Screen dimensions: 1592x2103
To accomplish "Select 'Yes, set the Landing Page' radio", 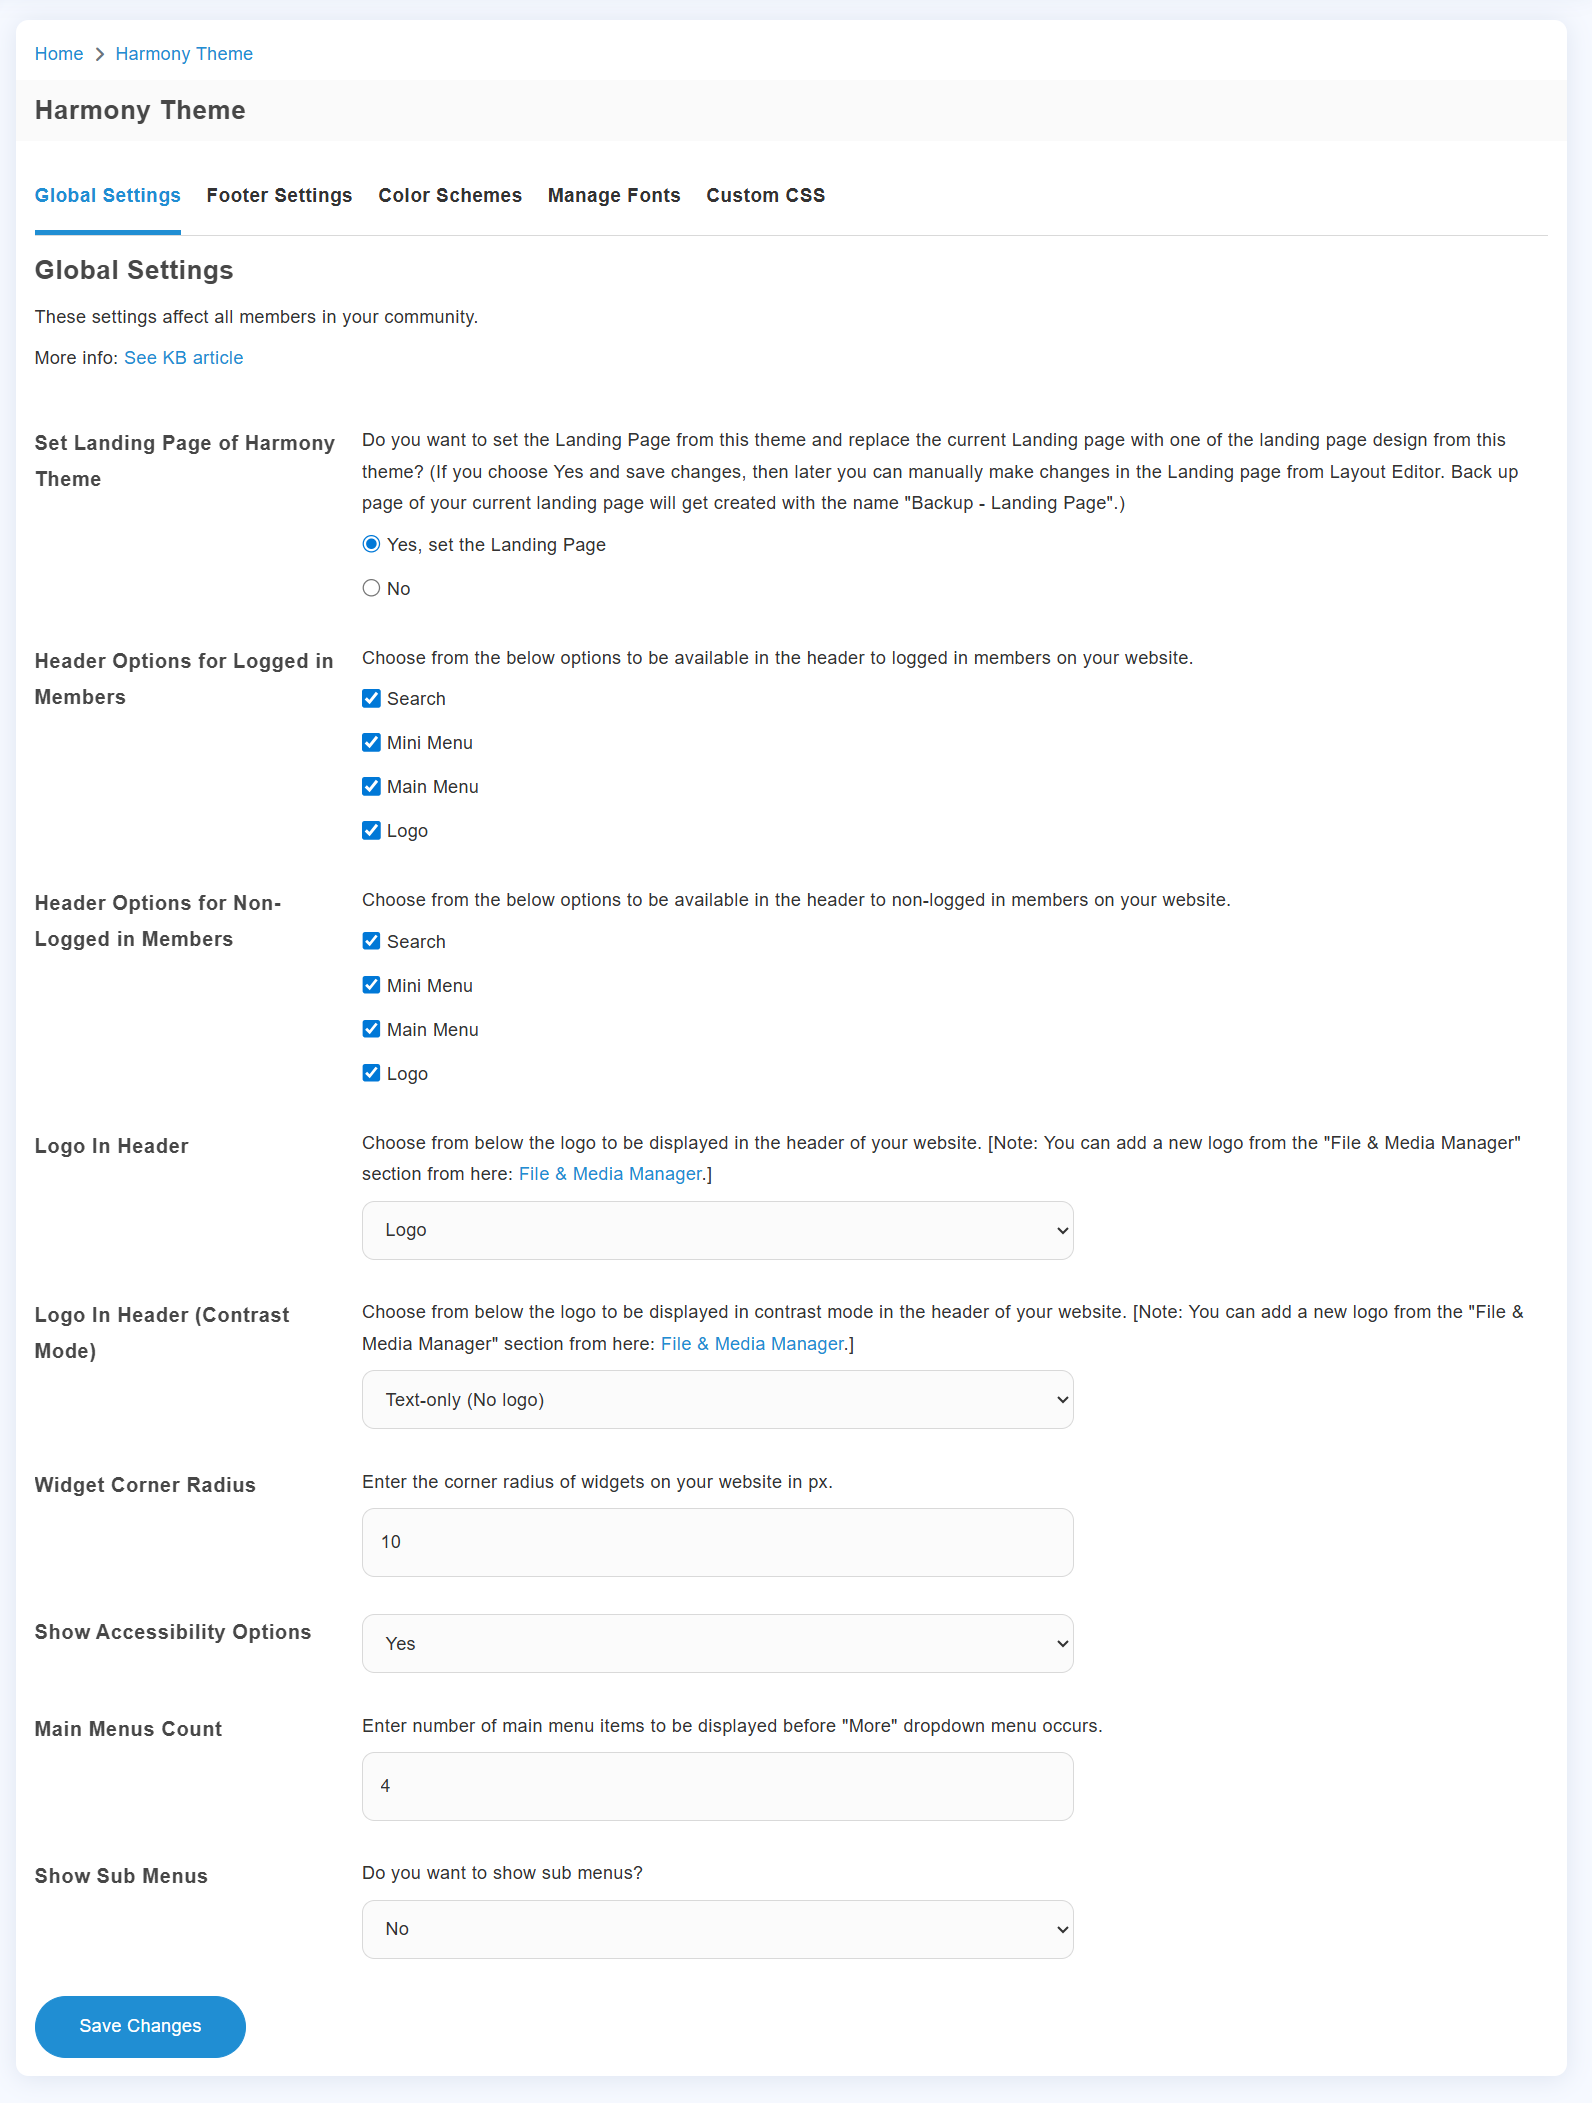I will click(371, 545).
